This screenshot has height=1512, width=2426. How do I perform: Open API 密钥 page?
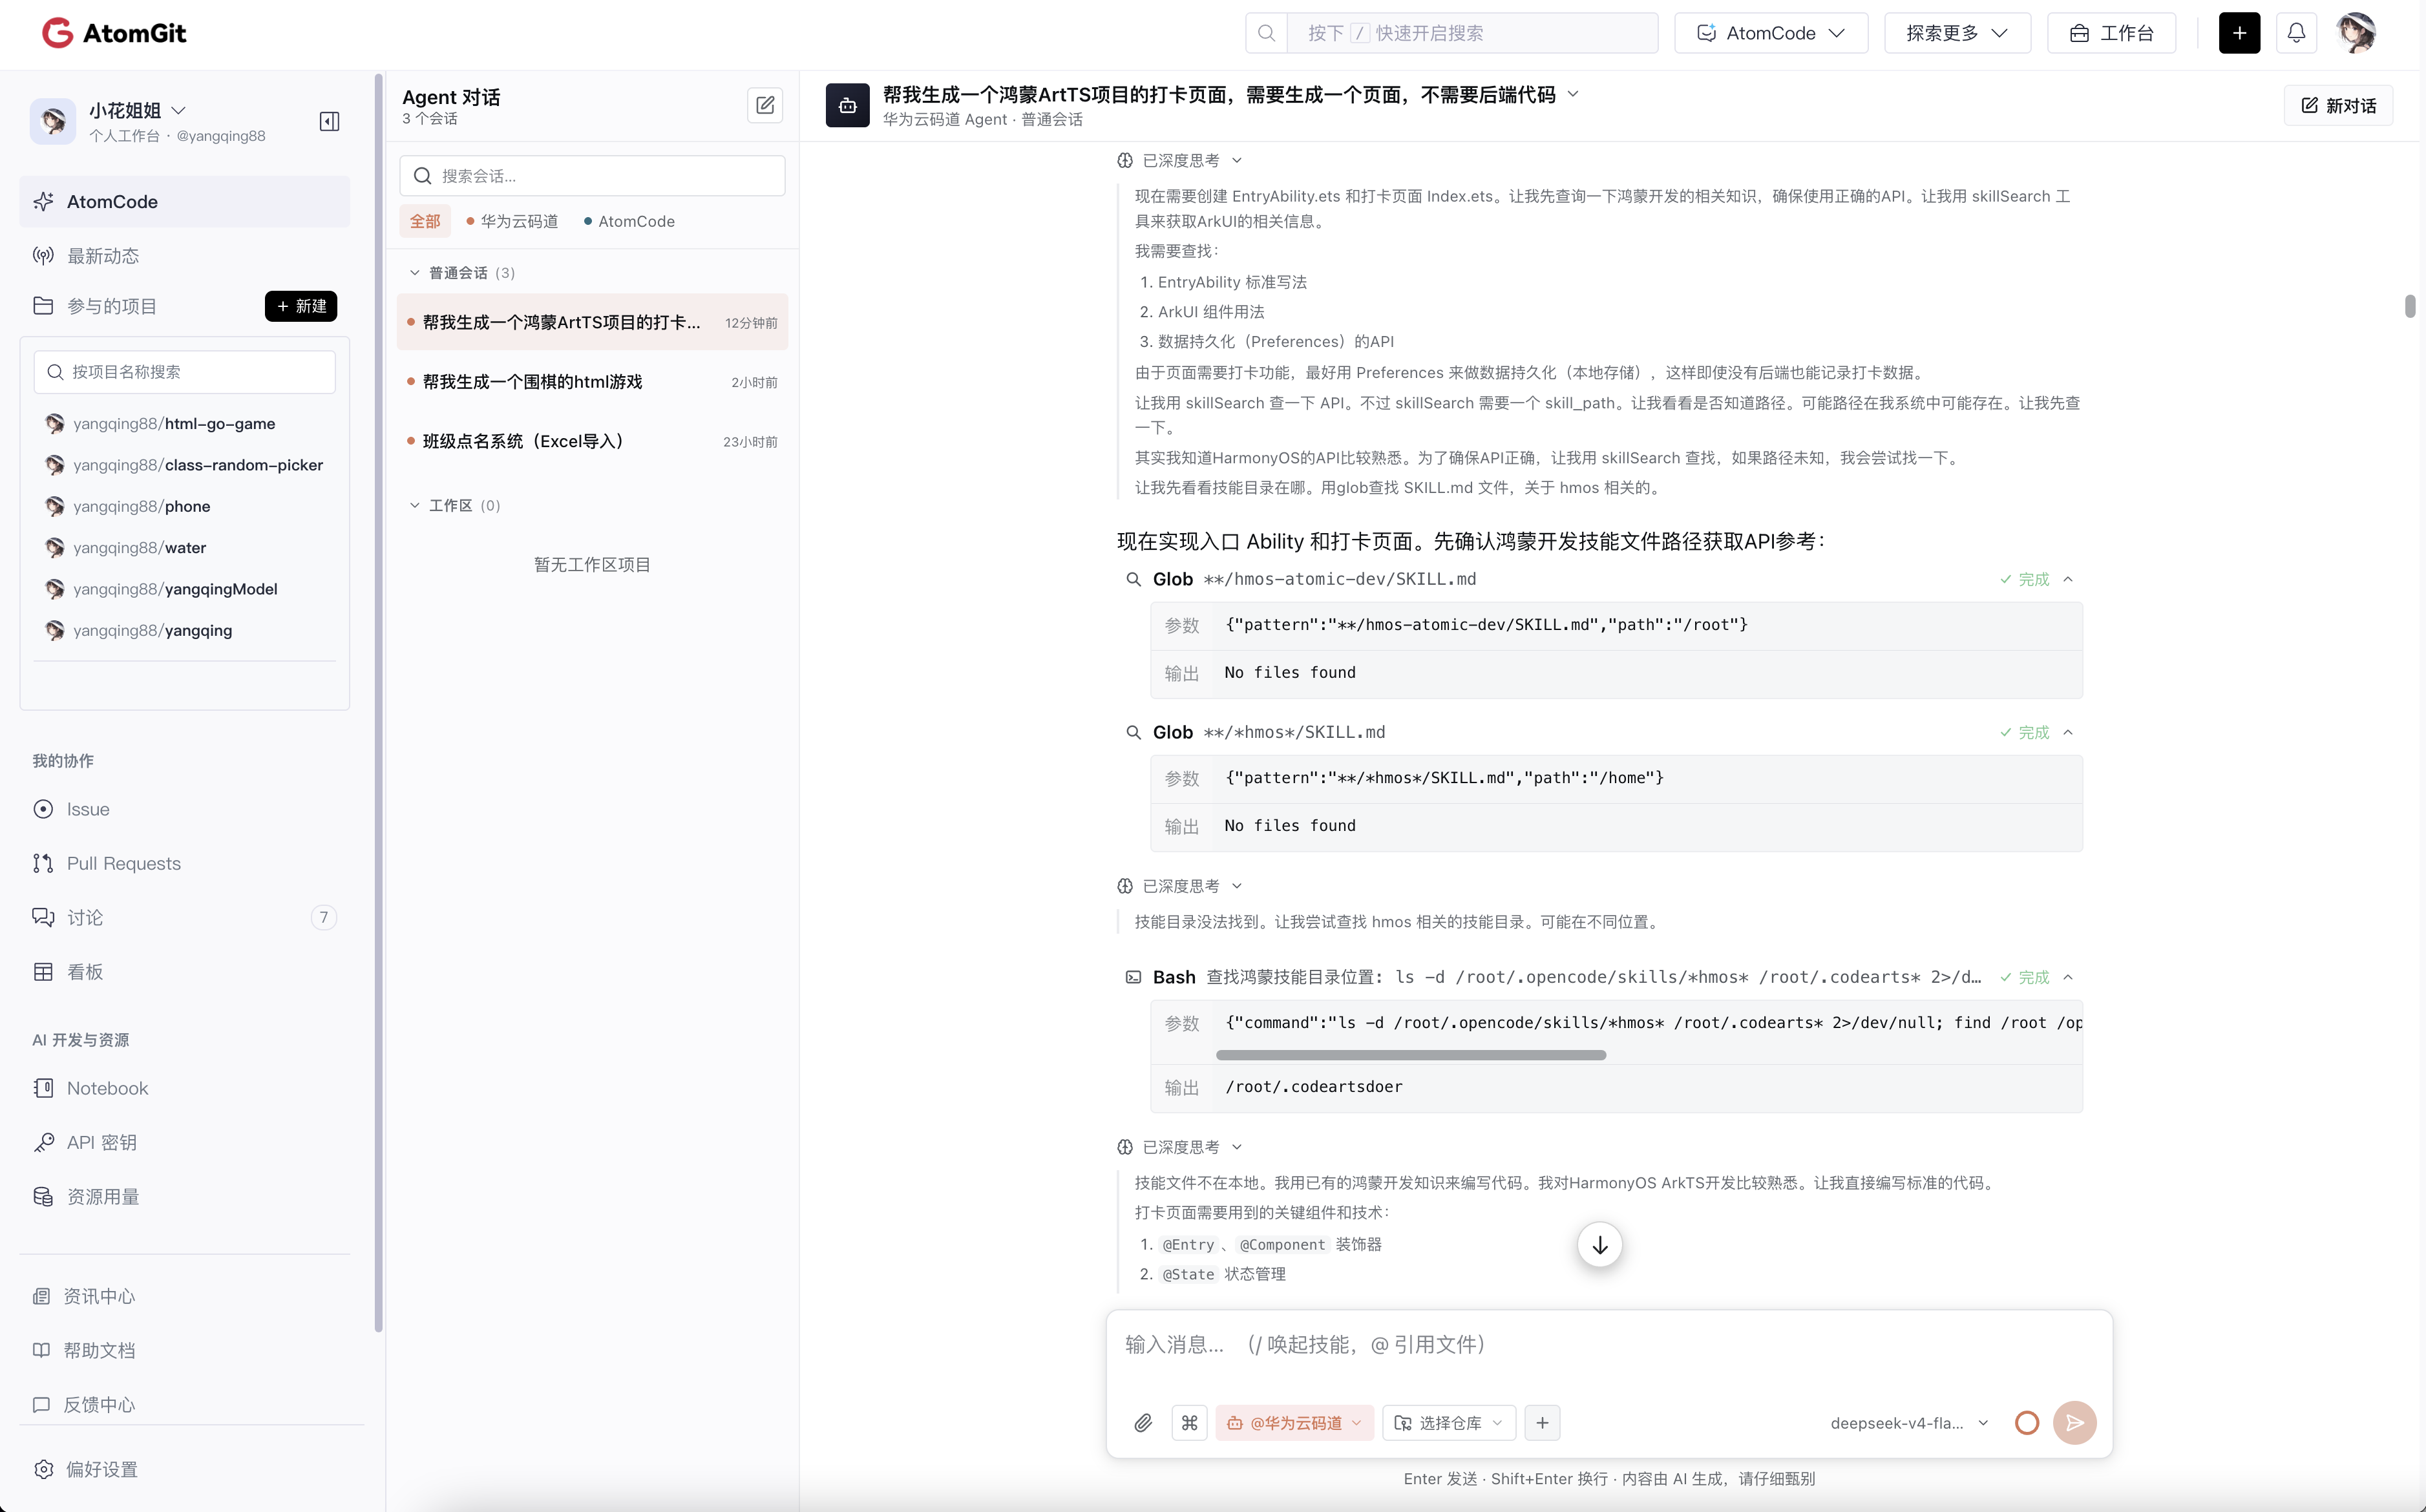(185, 1142)
